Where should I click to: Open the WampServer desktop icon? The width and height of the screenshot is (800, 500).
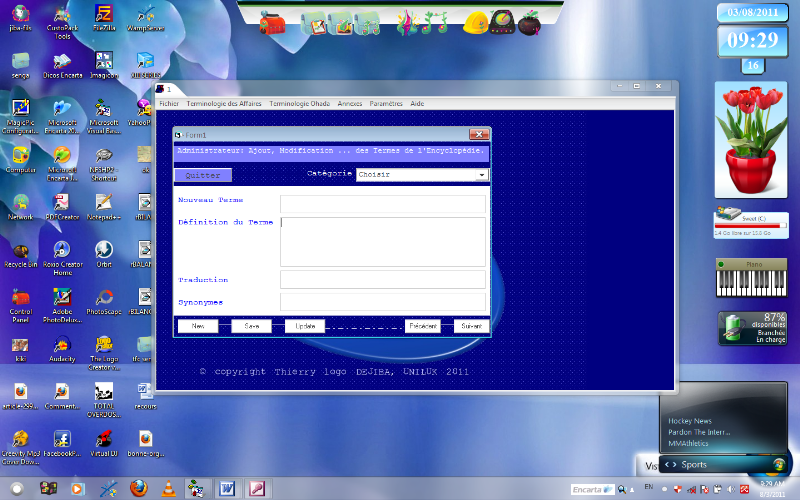coord(145,18)
